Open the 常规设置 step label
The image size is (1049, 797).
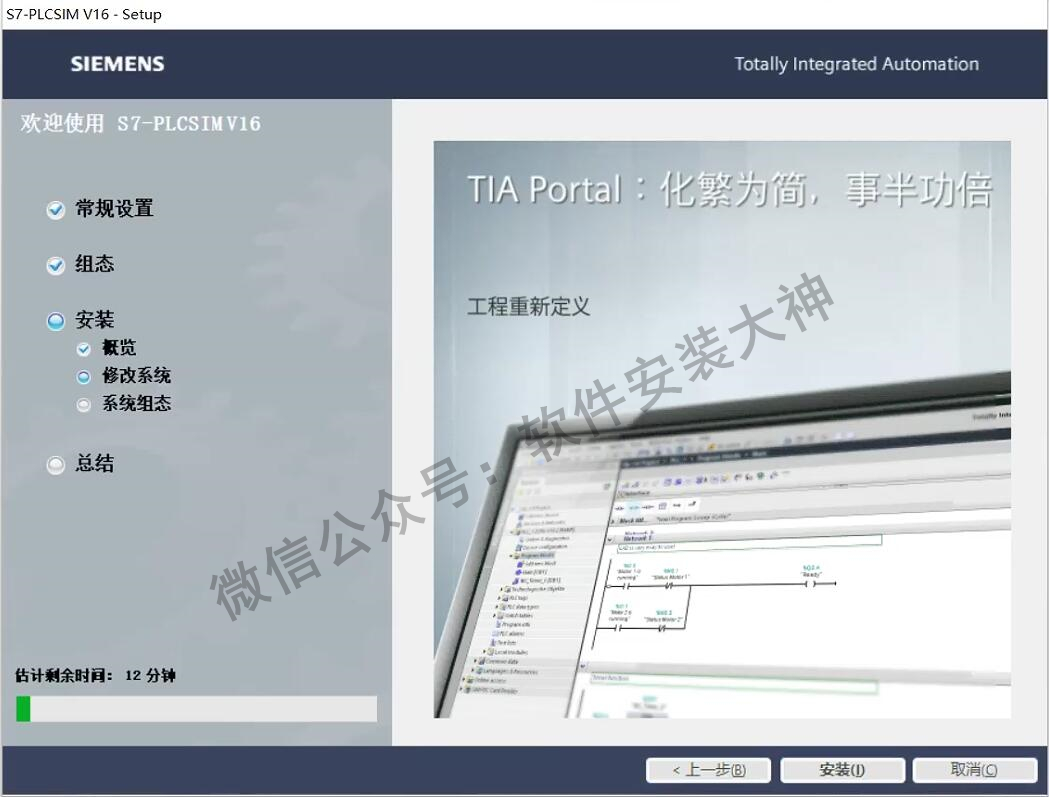pos(114,209)
